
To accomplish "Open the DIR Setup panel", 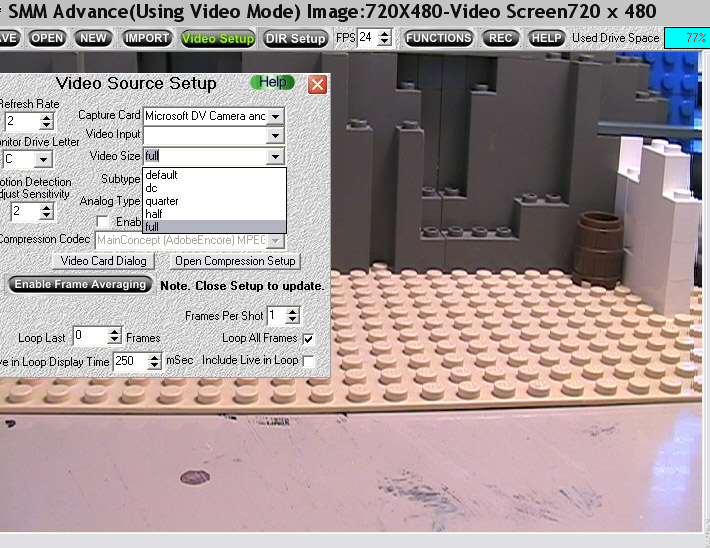I will click(x=295, y=39).
